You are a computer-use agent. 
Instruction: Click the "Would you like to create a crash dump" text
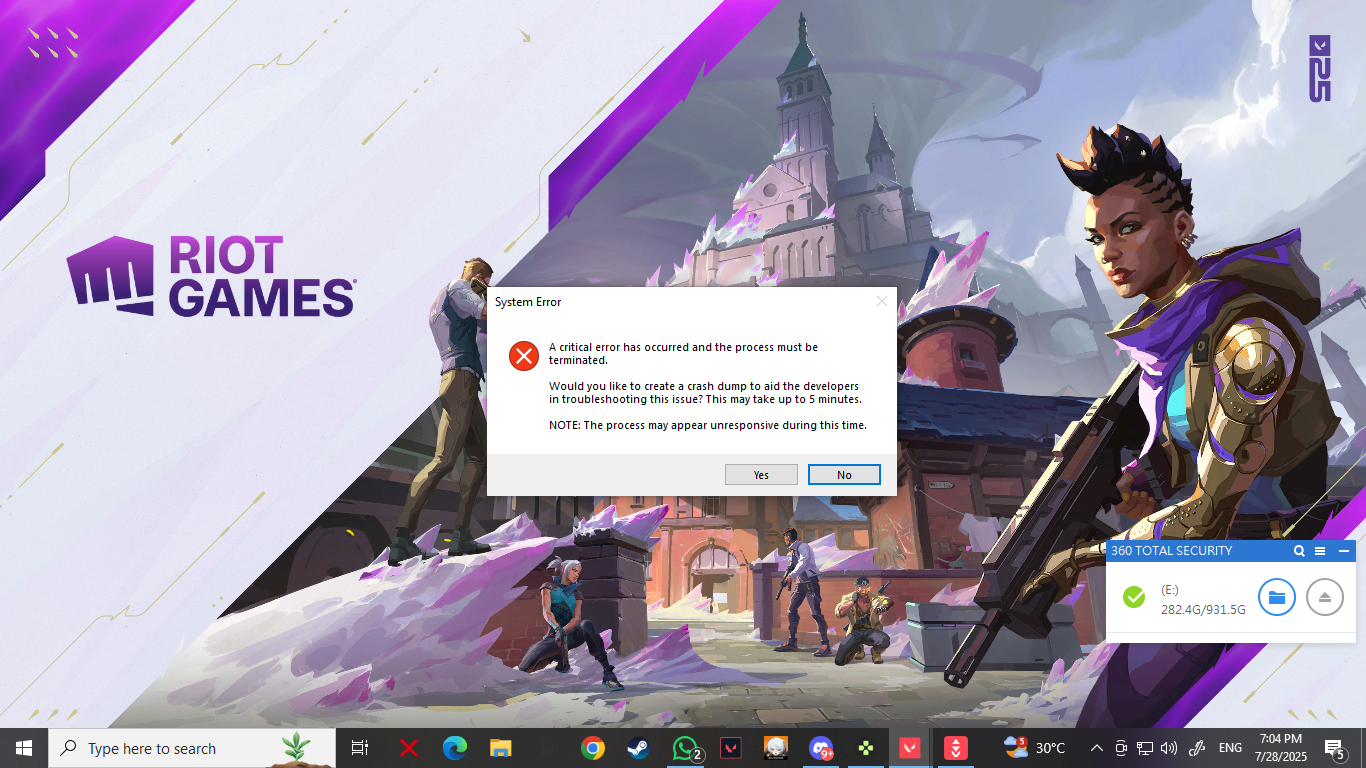coord(705,392)
